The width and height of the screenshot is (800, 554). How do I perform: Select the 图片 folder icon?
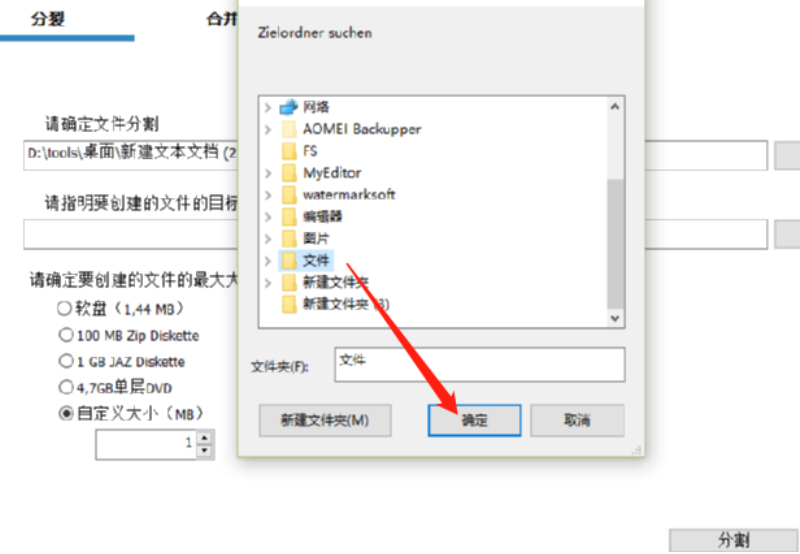pyautogui.click(x=289, y=239)
